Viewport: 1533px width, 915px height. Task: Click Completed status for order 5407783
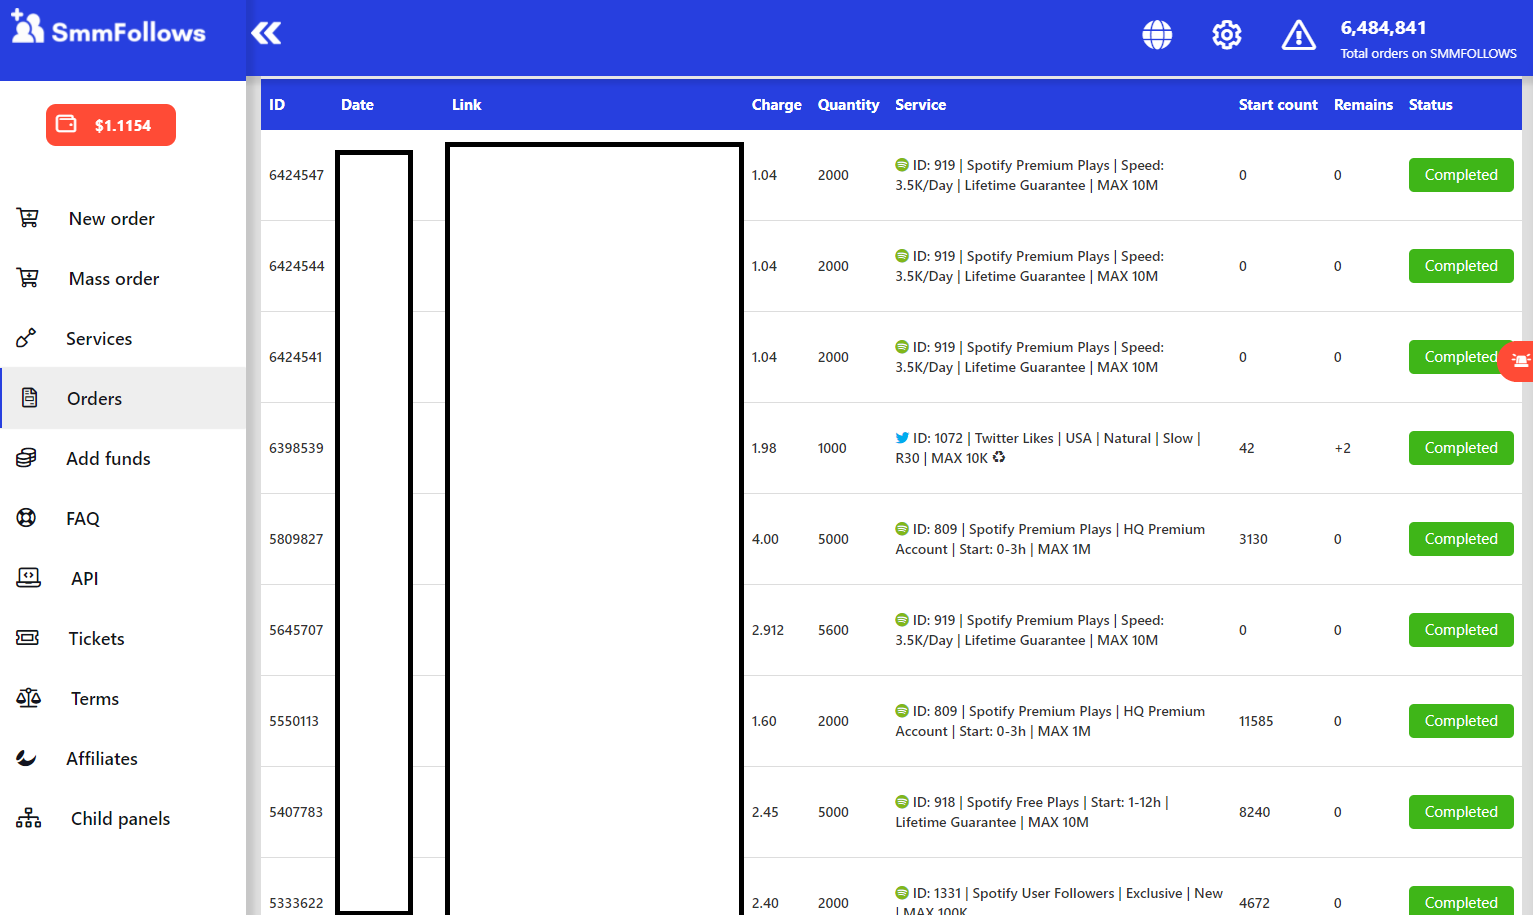pos(1461,812)
